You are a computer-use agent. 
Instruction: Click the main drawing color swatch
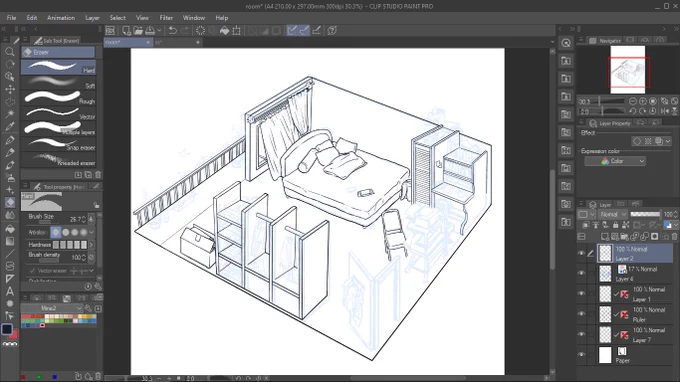[x=7, y=329]
